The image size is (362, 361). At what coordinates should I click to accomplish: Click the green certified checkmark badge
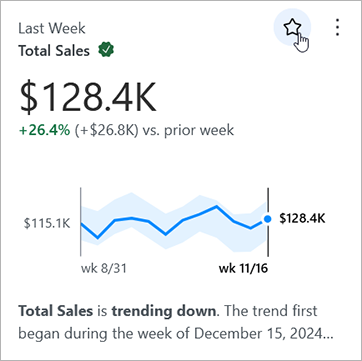coord(106,51)
